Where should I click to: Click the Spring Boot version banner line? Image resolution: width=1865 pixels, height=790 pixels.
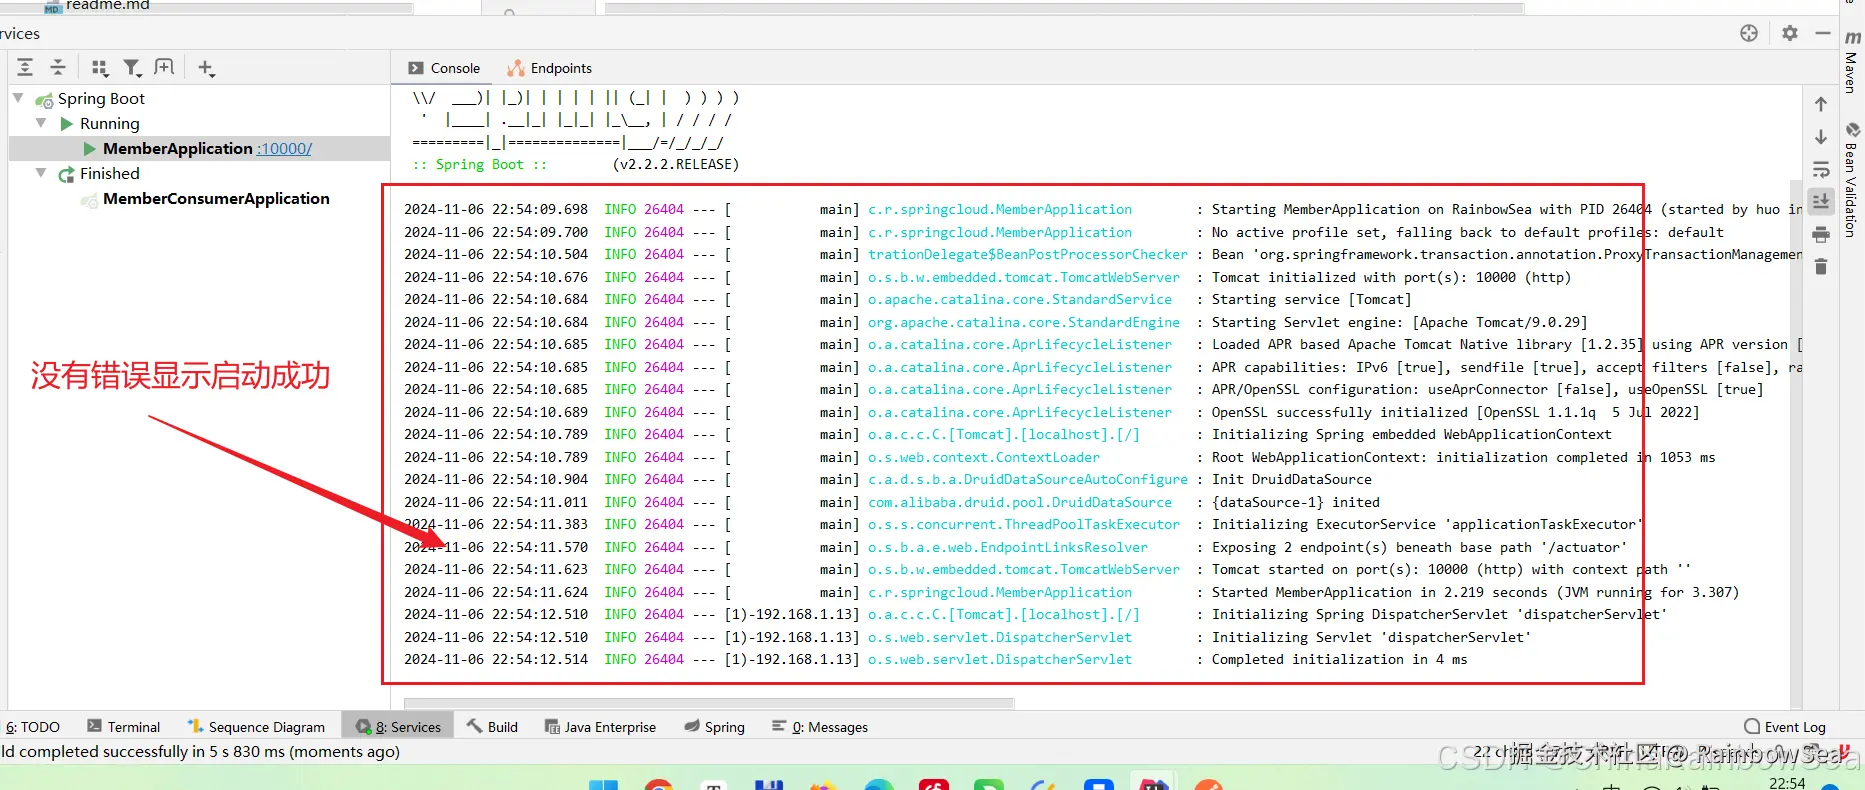tap(576, 164)
